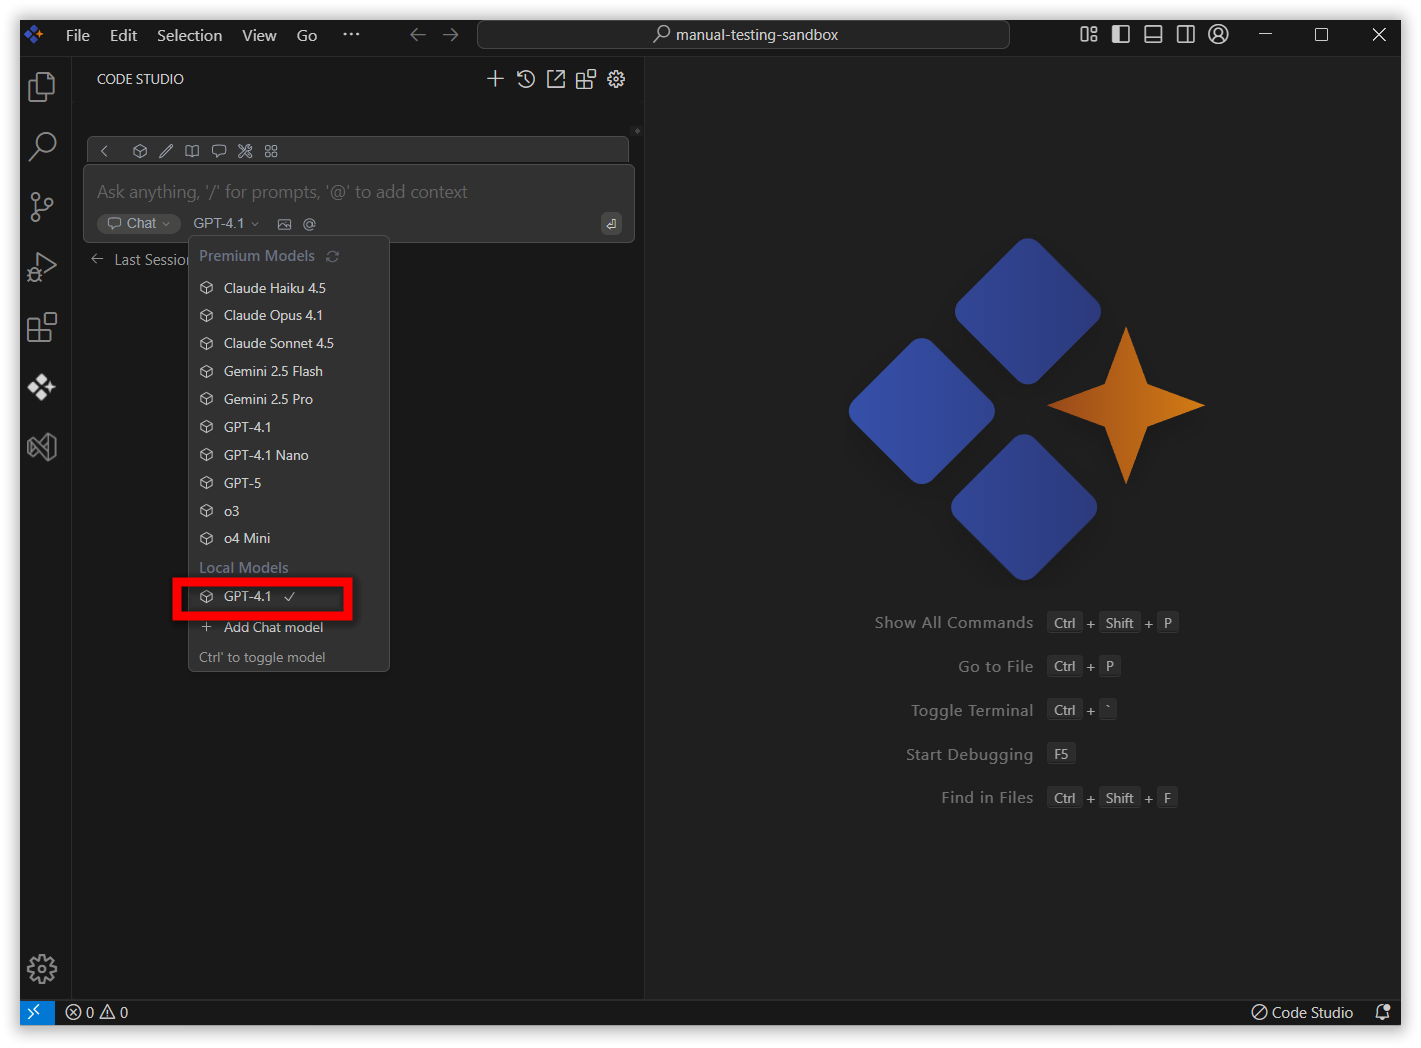
Task: Click the @ add context icon
Action: click(309, 224)
